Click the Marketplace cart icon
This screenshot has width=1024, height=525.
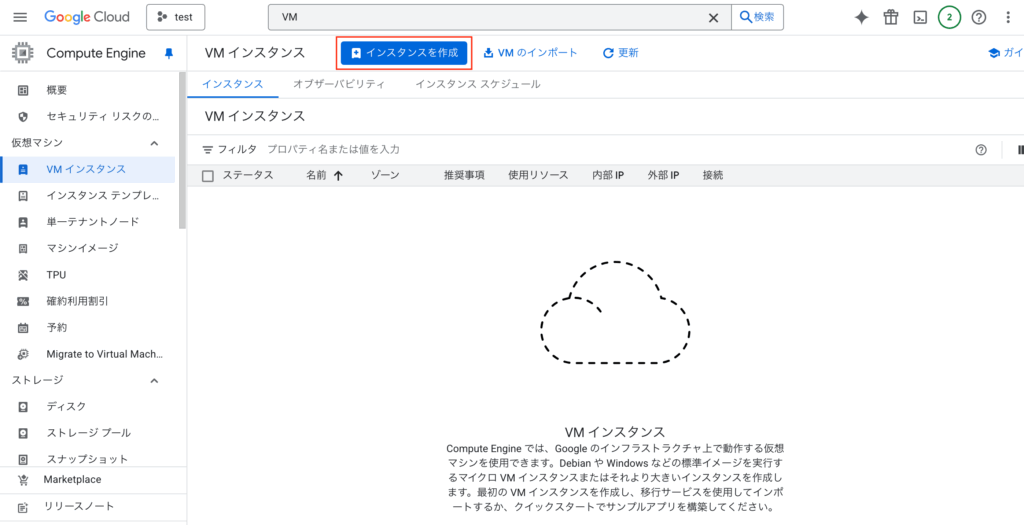tap(23, 480)
